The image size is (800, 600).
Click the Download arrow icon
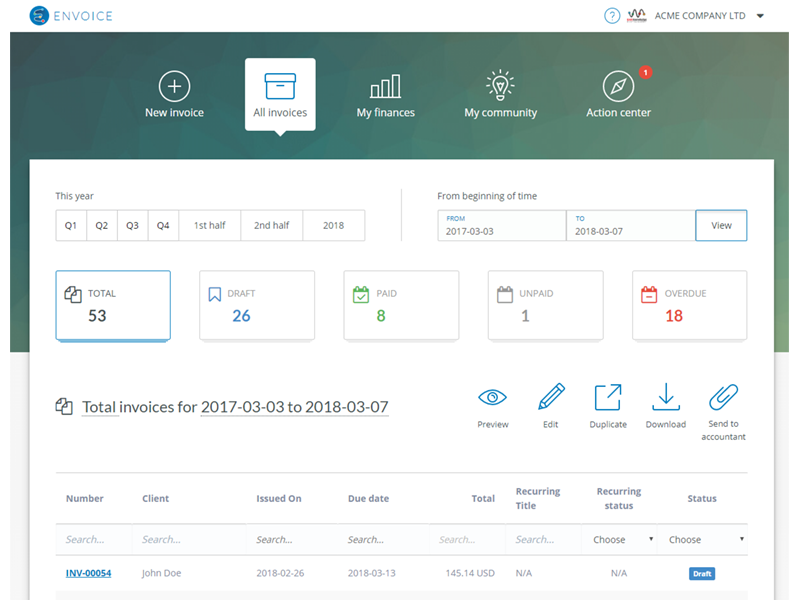(665, 397)
